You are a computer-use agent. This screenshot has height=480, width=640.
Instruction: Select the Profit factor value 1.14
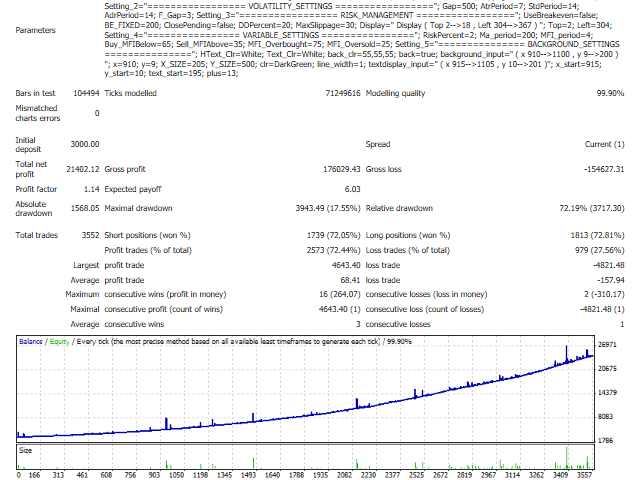90,189
